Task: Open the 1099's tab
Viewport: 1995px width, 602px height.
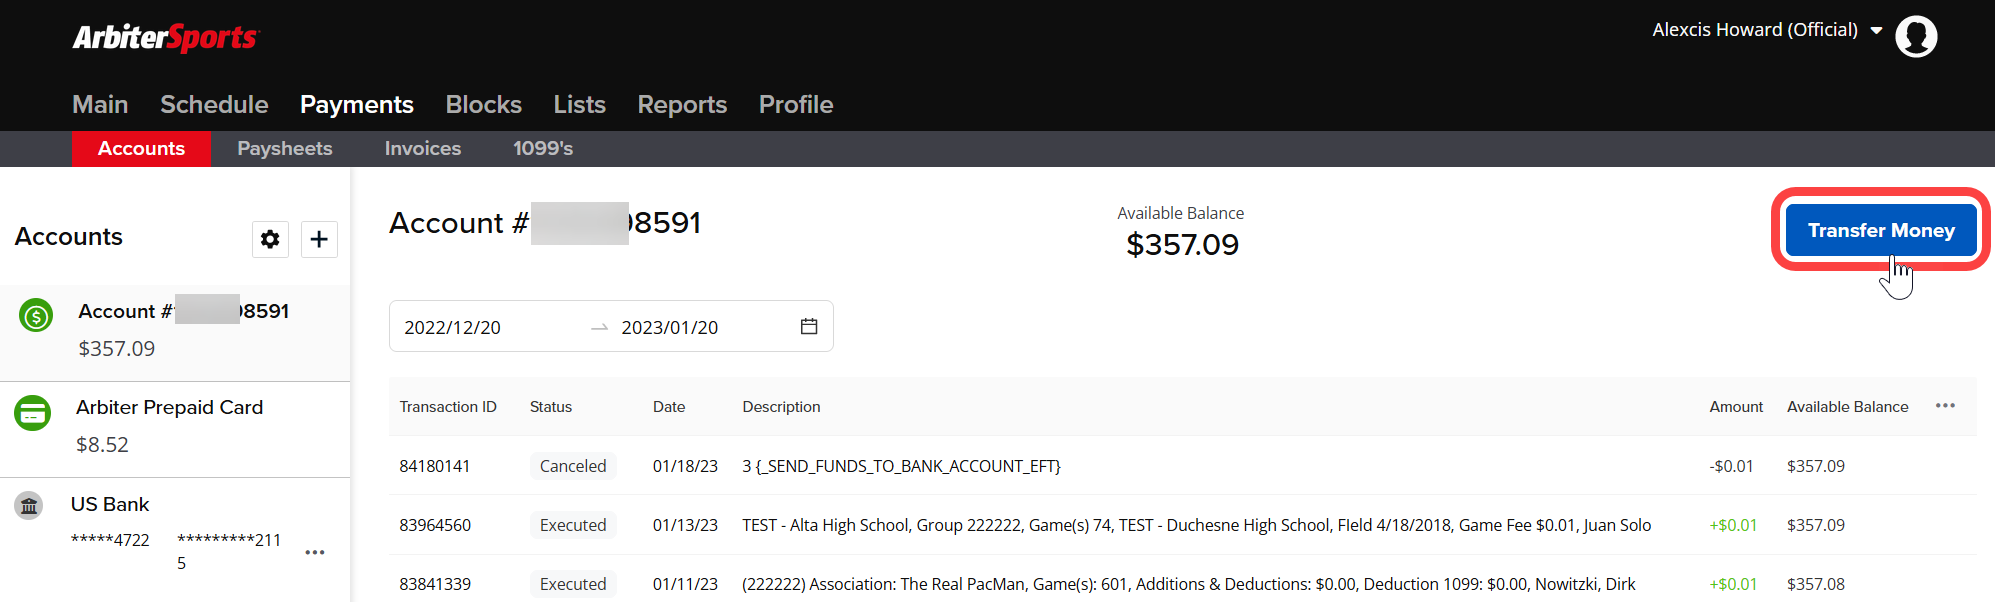Action: coord(543,148)
